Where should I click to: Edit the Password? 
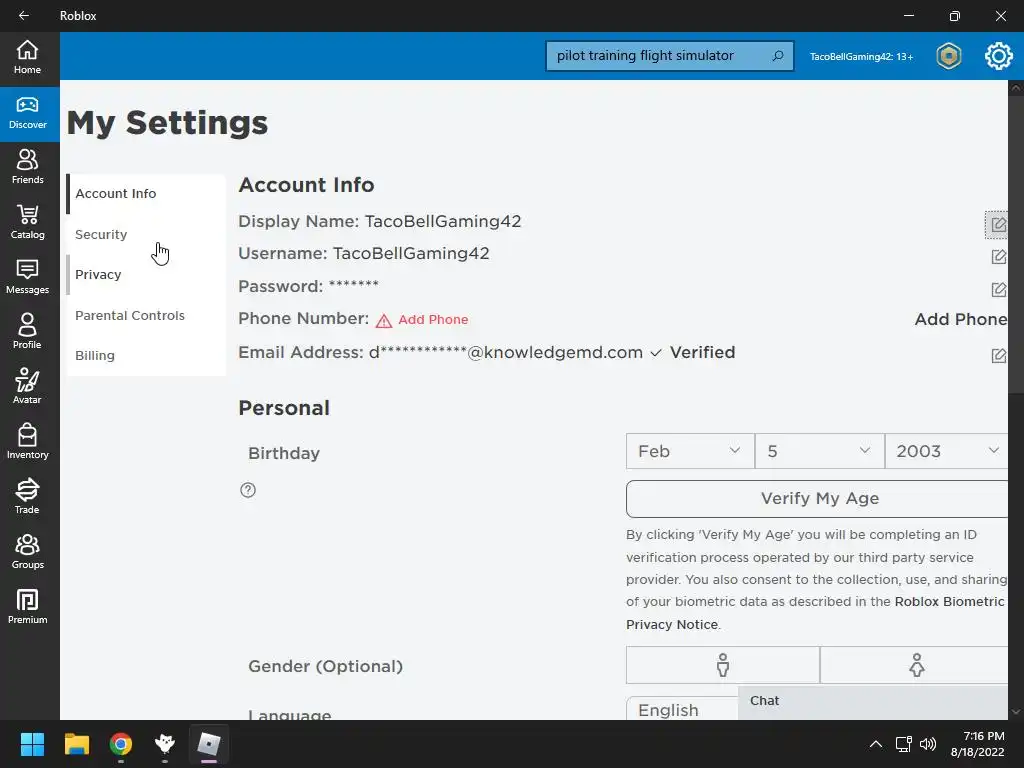[x=998, y=289]
